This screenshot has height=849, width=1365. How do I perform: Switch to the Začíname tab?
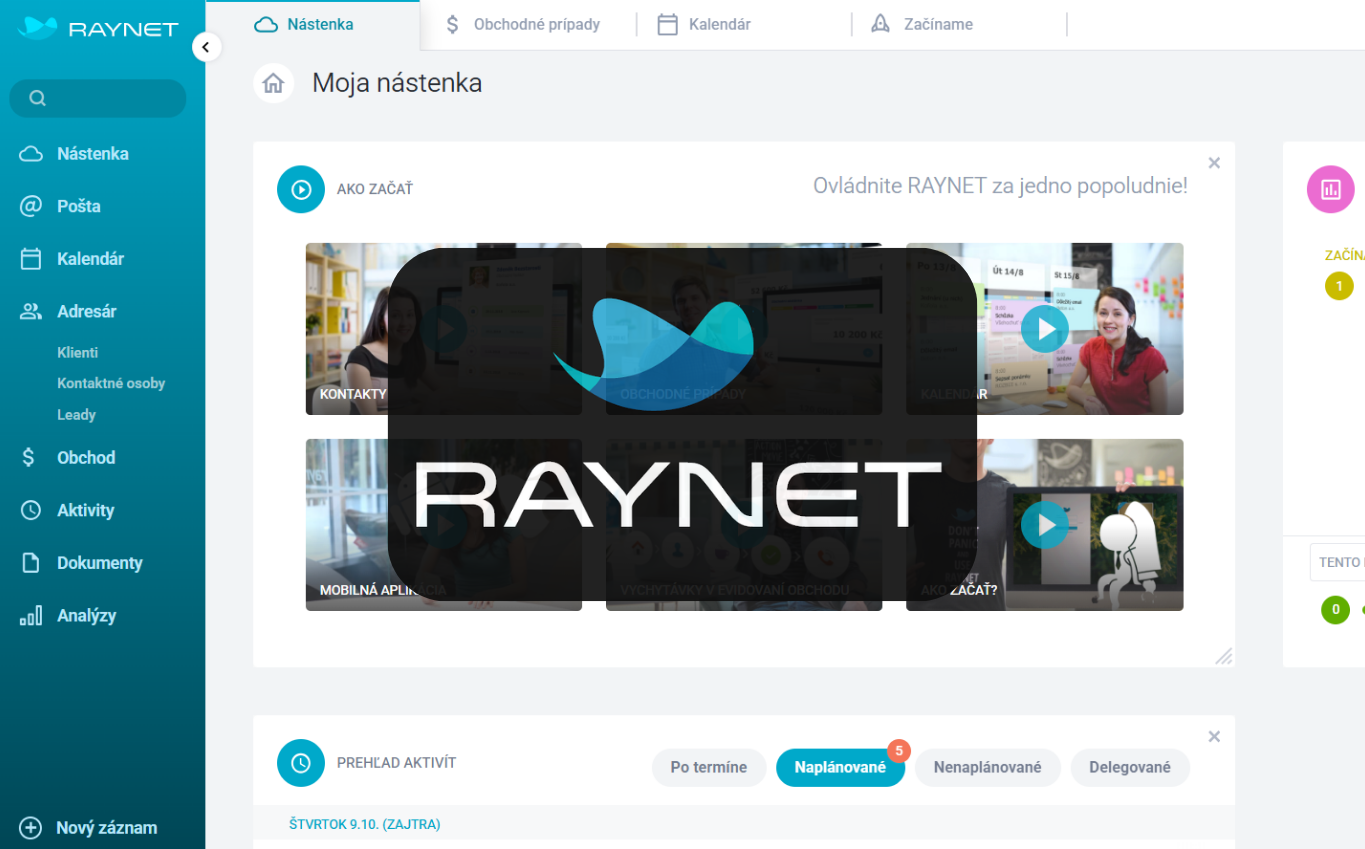pyautogui.click(x=960, y=25)
